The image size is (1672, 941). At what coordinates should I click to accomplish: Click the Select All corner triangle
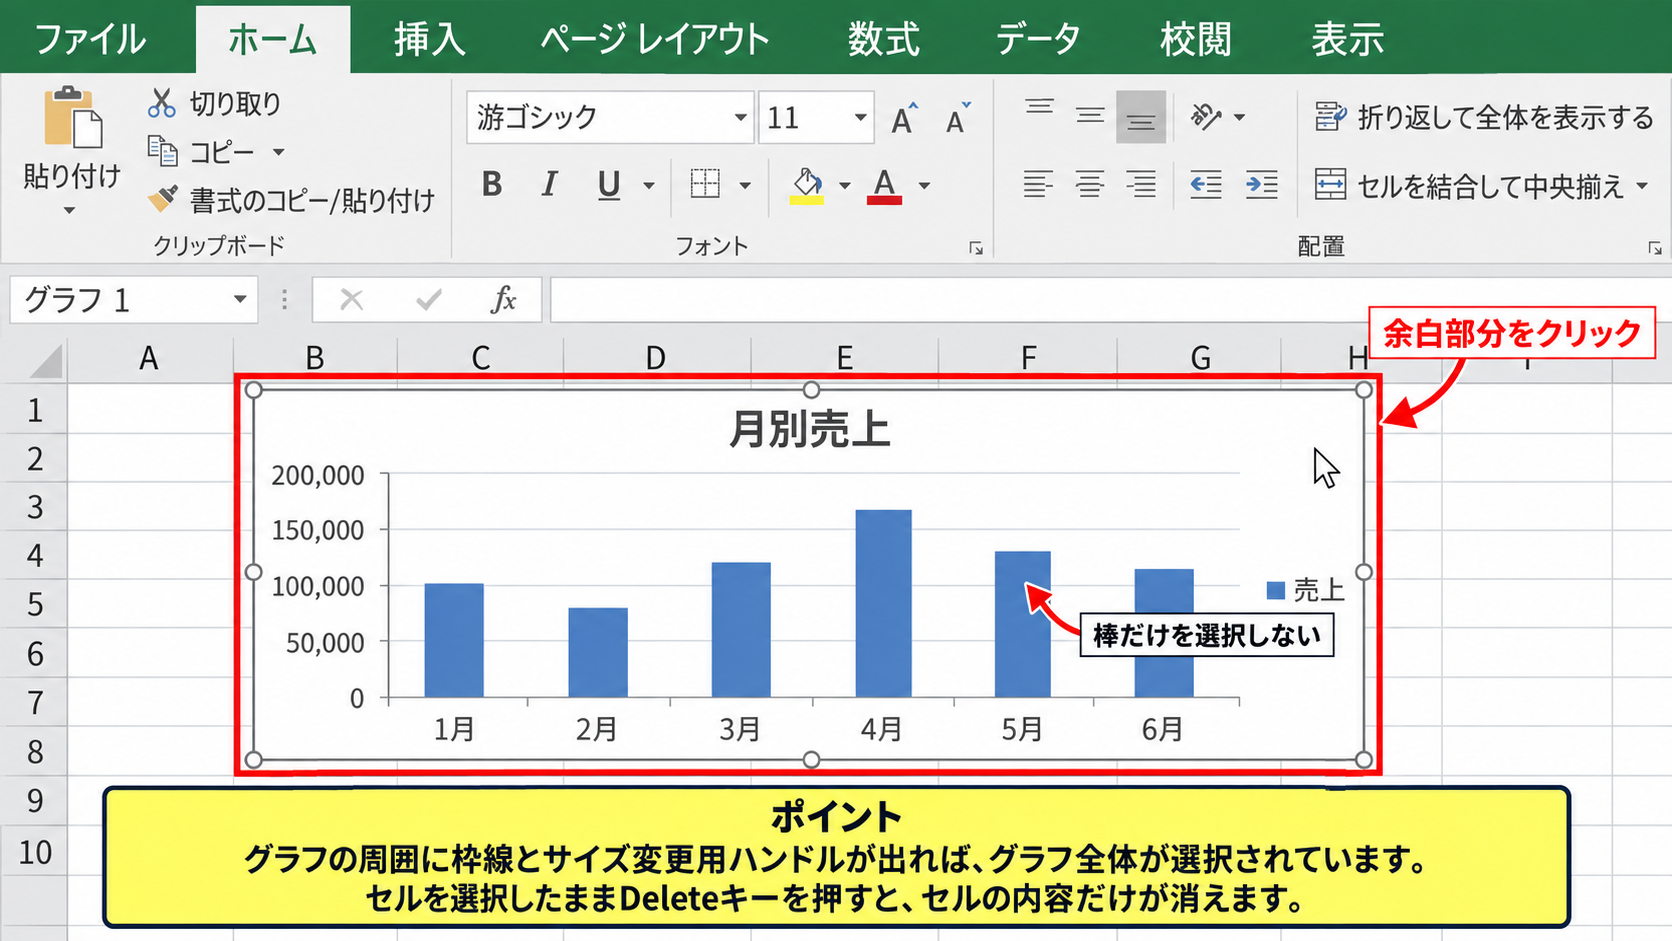(x=45, y=361)
